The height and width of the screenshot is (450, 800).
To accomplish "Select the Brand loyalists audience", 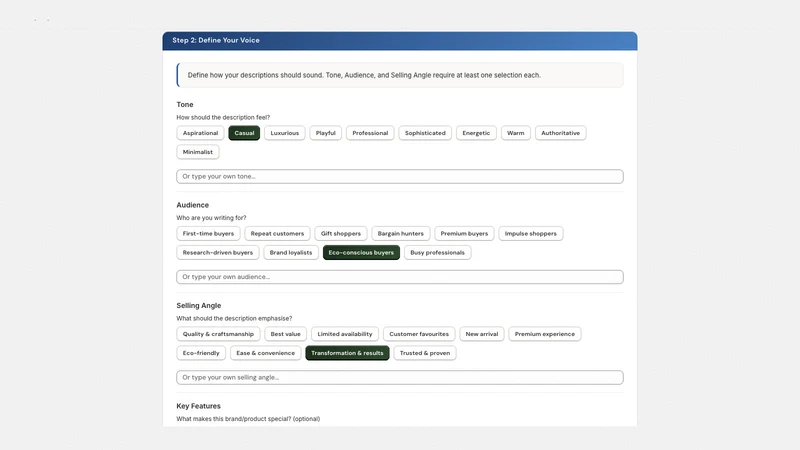I will tap(291, 252).
